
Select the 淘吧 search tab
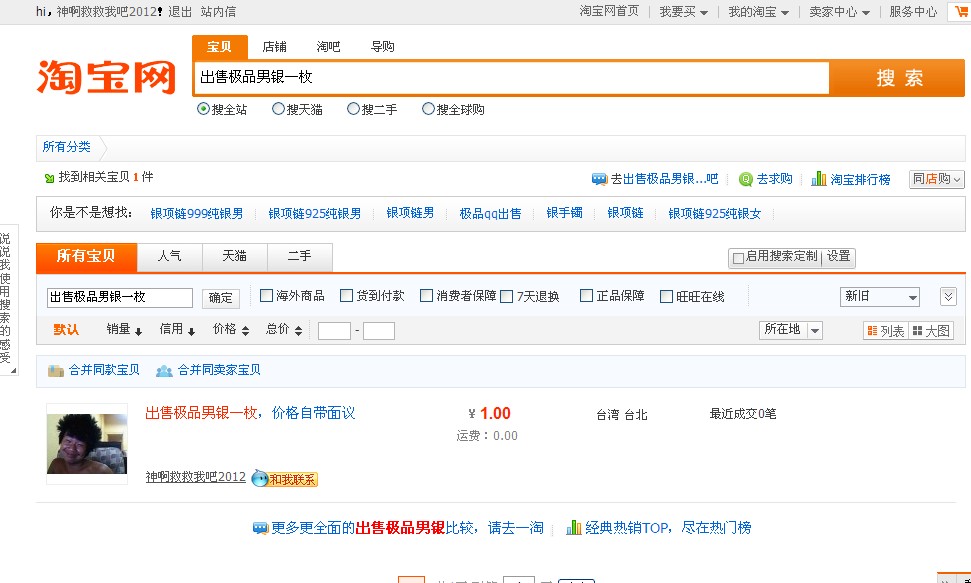328,47
